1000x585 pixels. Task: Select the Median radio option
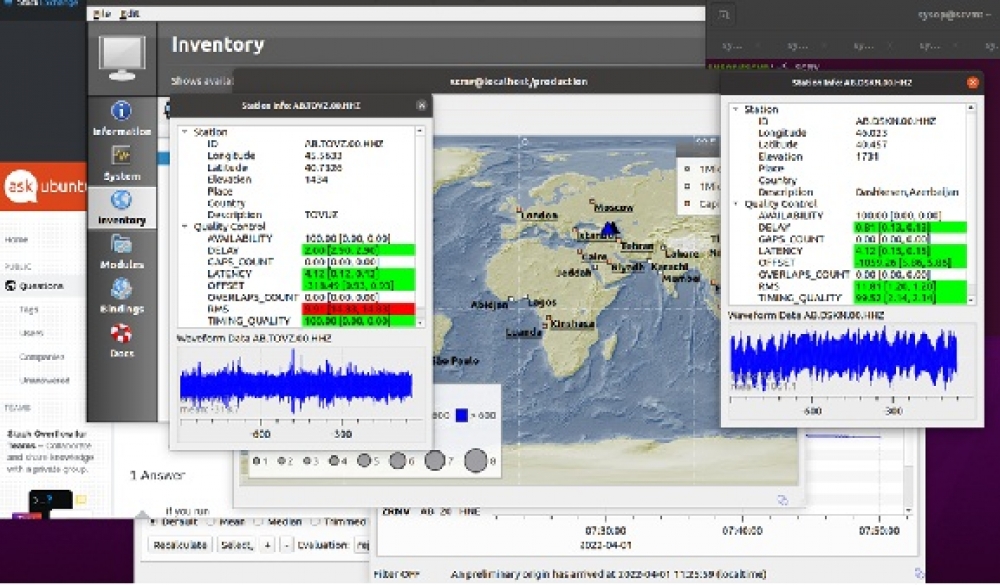[x=258, y=521]
